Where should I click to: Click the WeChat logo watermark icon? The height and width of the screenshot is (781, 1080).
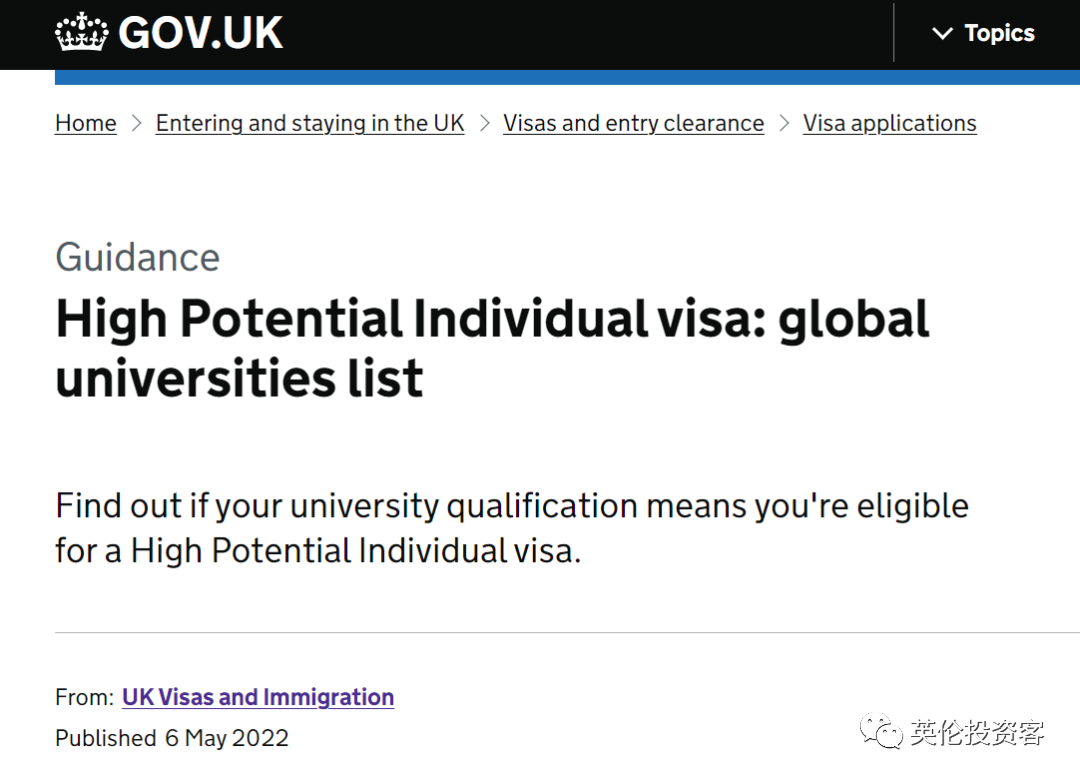point(881,731)
